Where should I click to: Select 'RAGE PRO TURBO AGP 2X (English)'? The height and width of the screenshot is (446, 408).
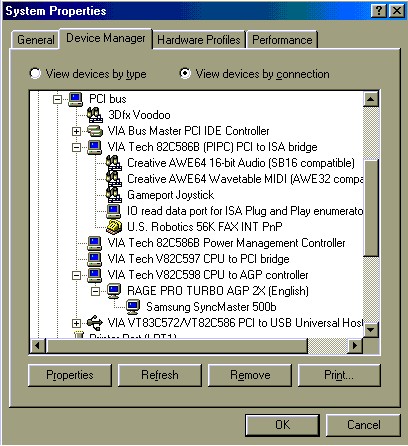pos(218,291)
